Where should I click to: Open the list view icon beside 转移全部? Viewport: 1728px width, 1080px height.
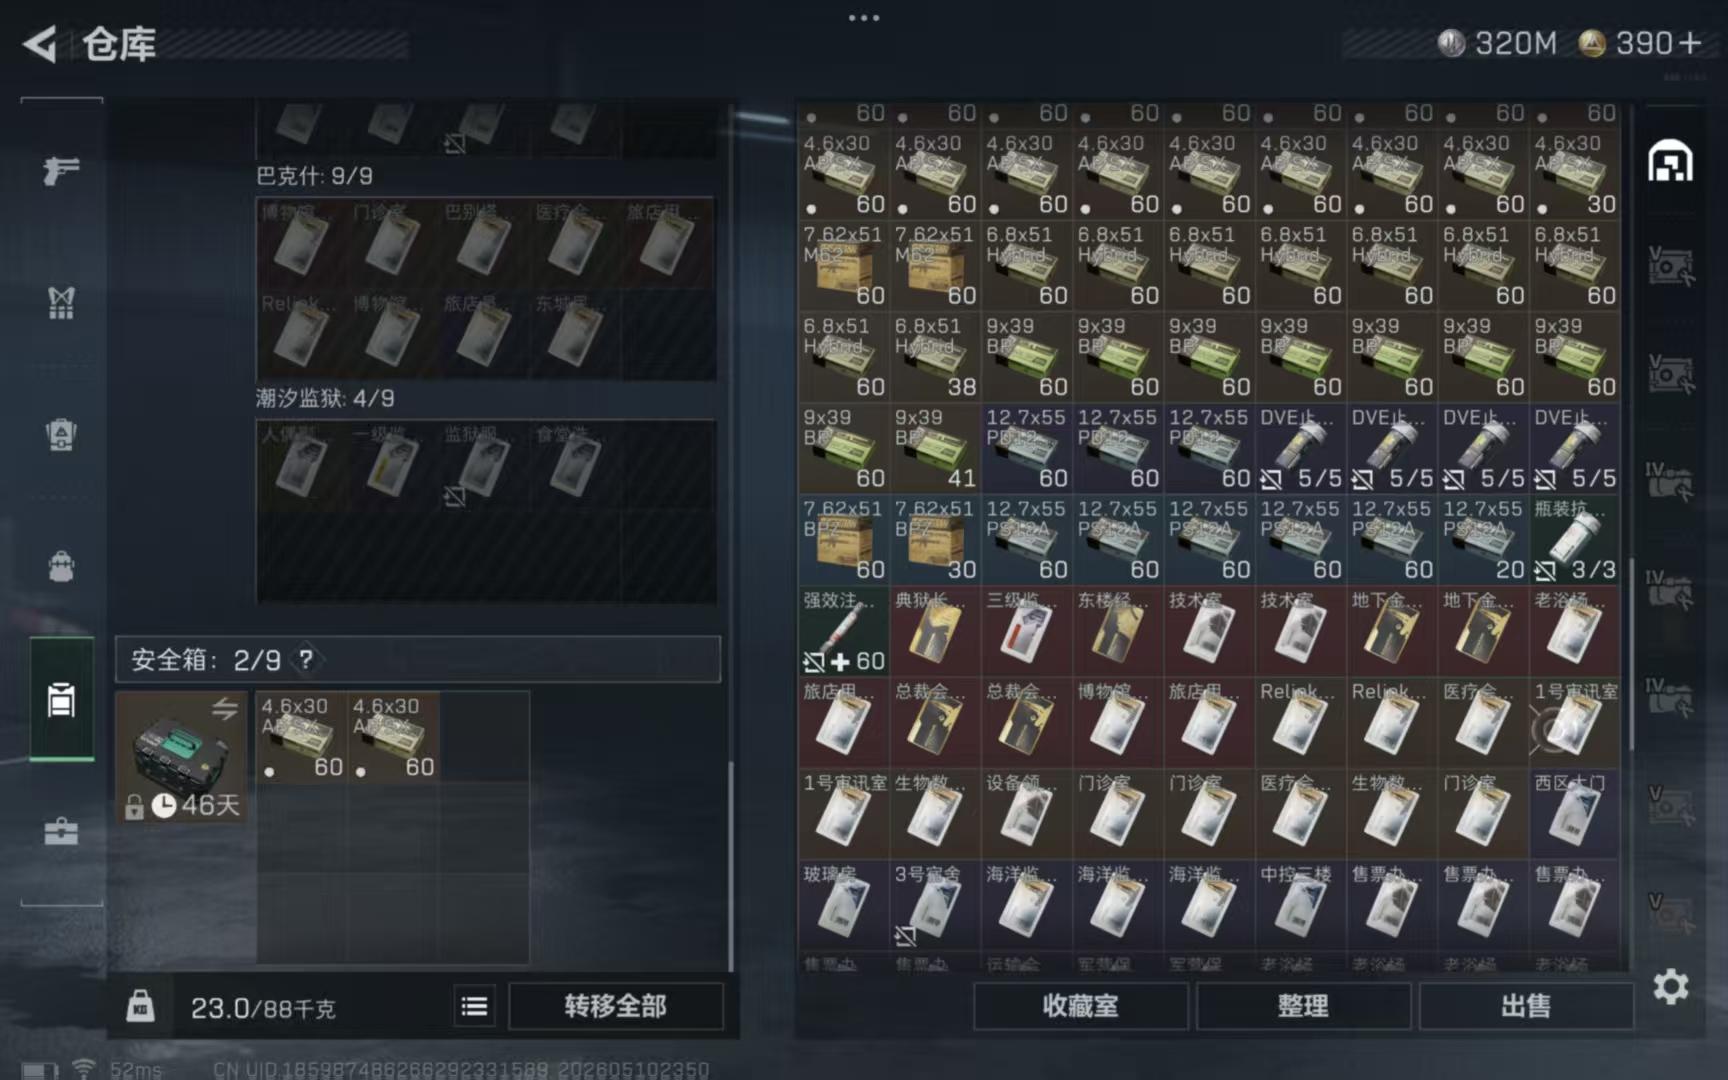475,1006
